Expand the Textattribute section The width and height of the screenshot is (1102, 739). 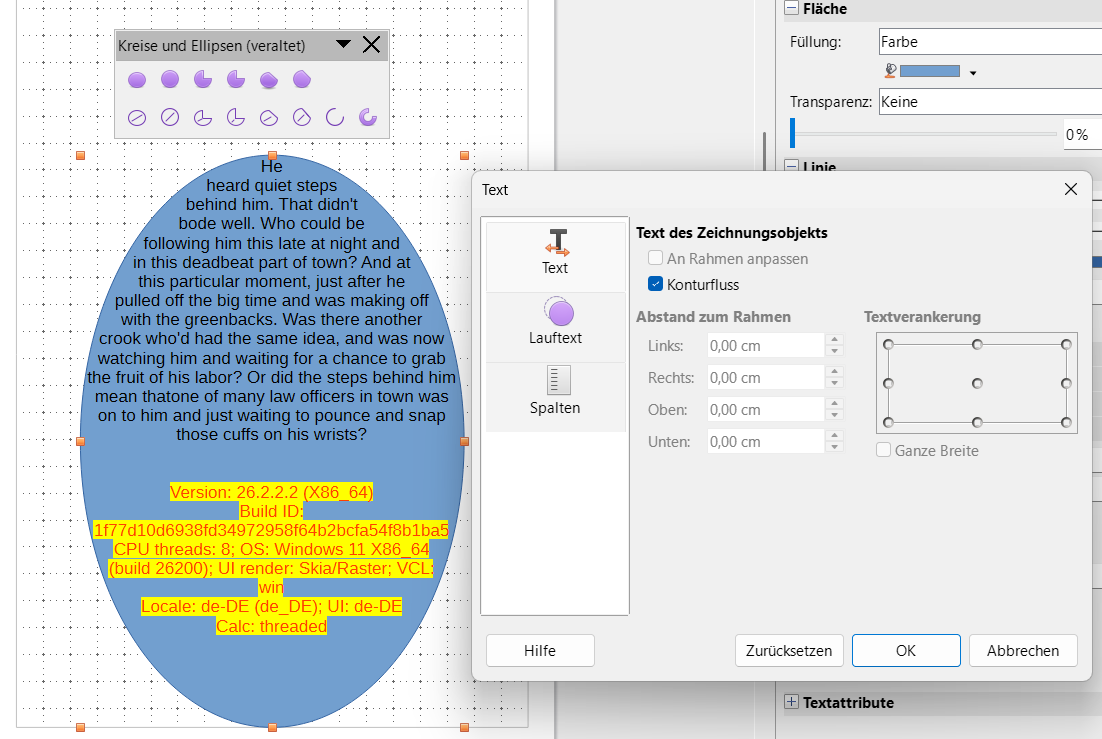point(792,702)
